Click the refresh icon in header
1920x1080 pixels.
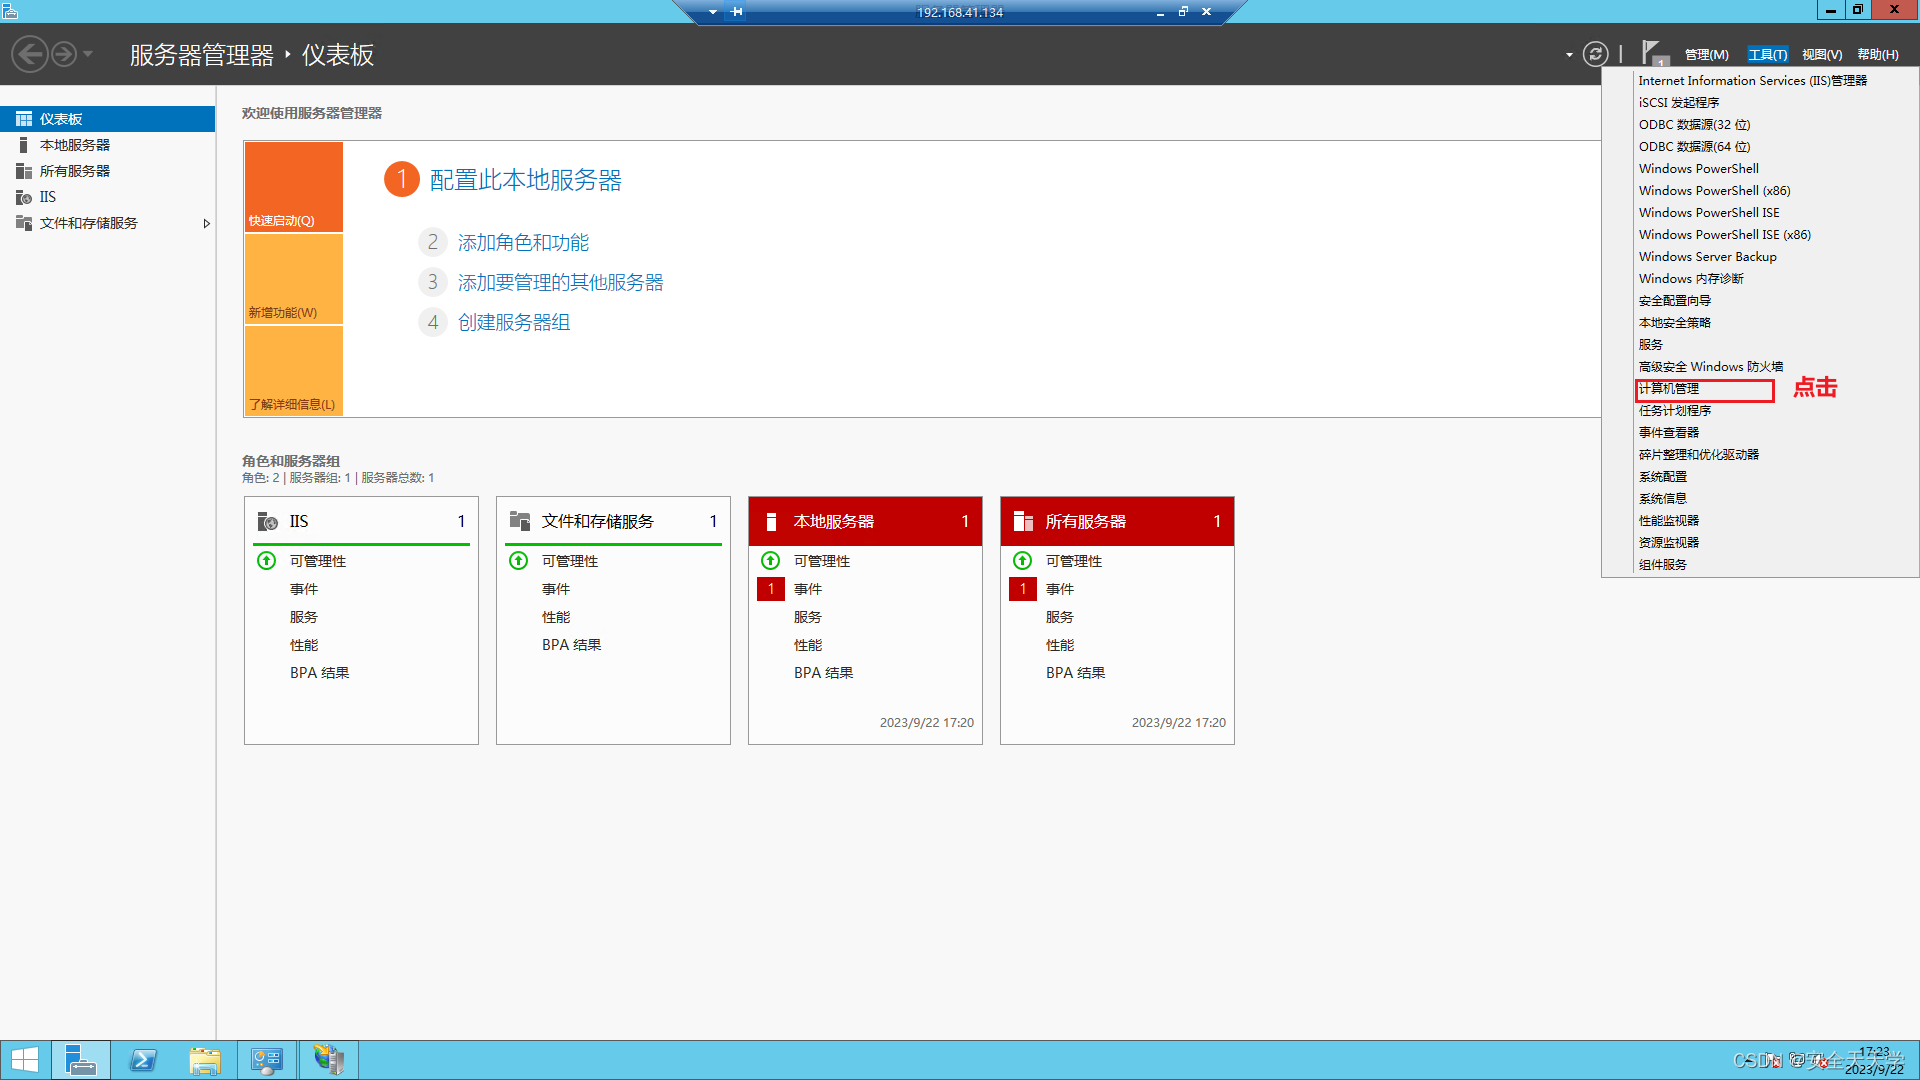(1596, 54)
